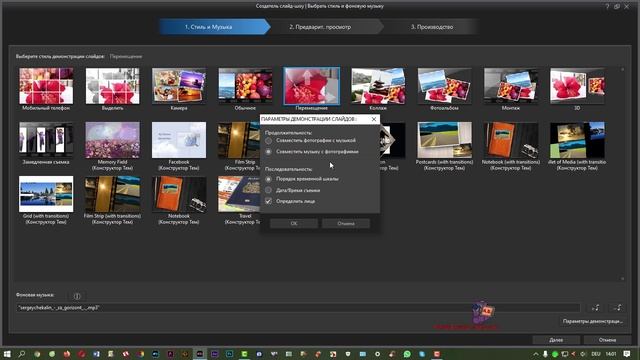Click the 'Далее' button
This screenshot has height=360, width=640.
point(556,340)
